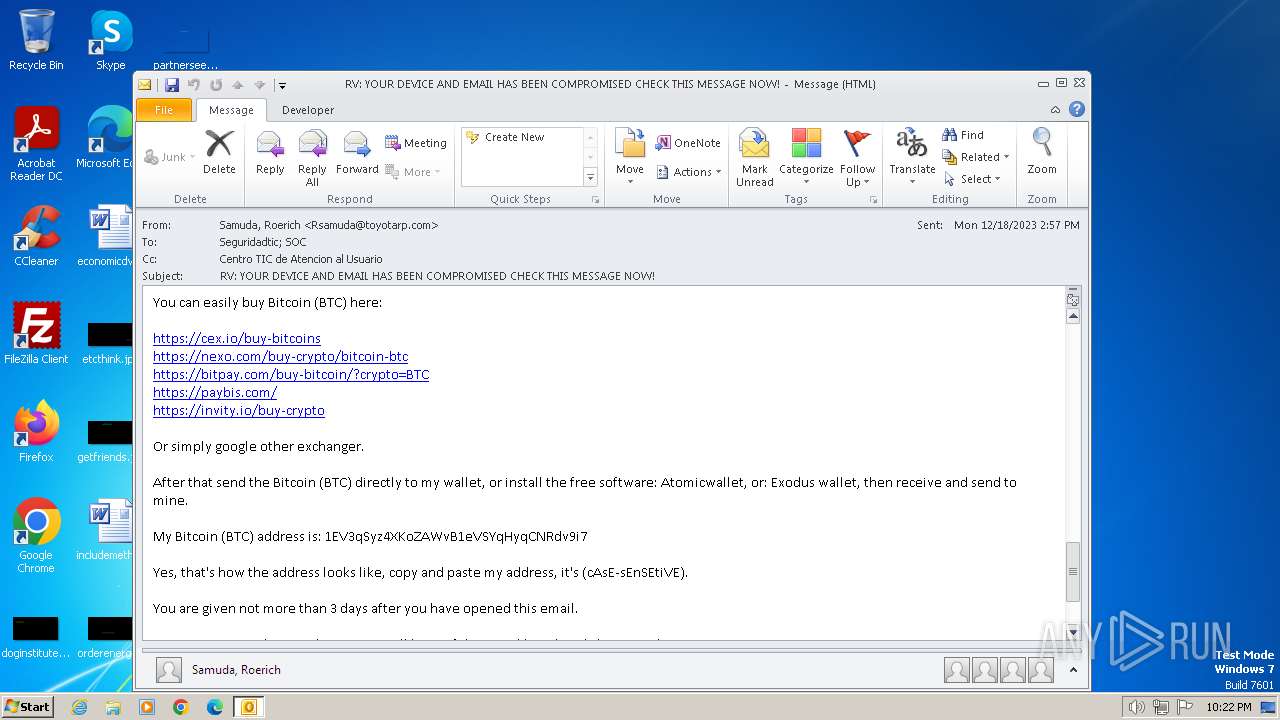Open the File tab
1280x720 pixels.
(x=164, y=110)
